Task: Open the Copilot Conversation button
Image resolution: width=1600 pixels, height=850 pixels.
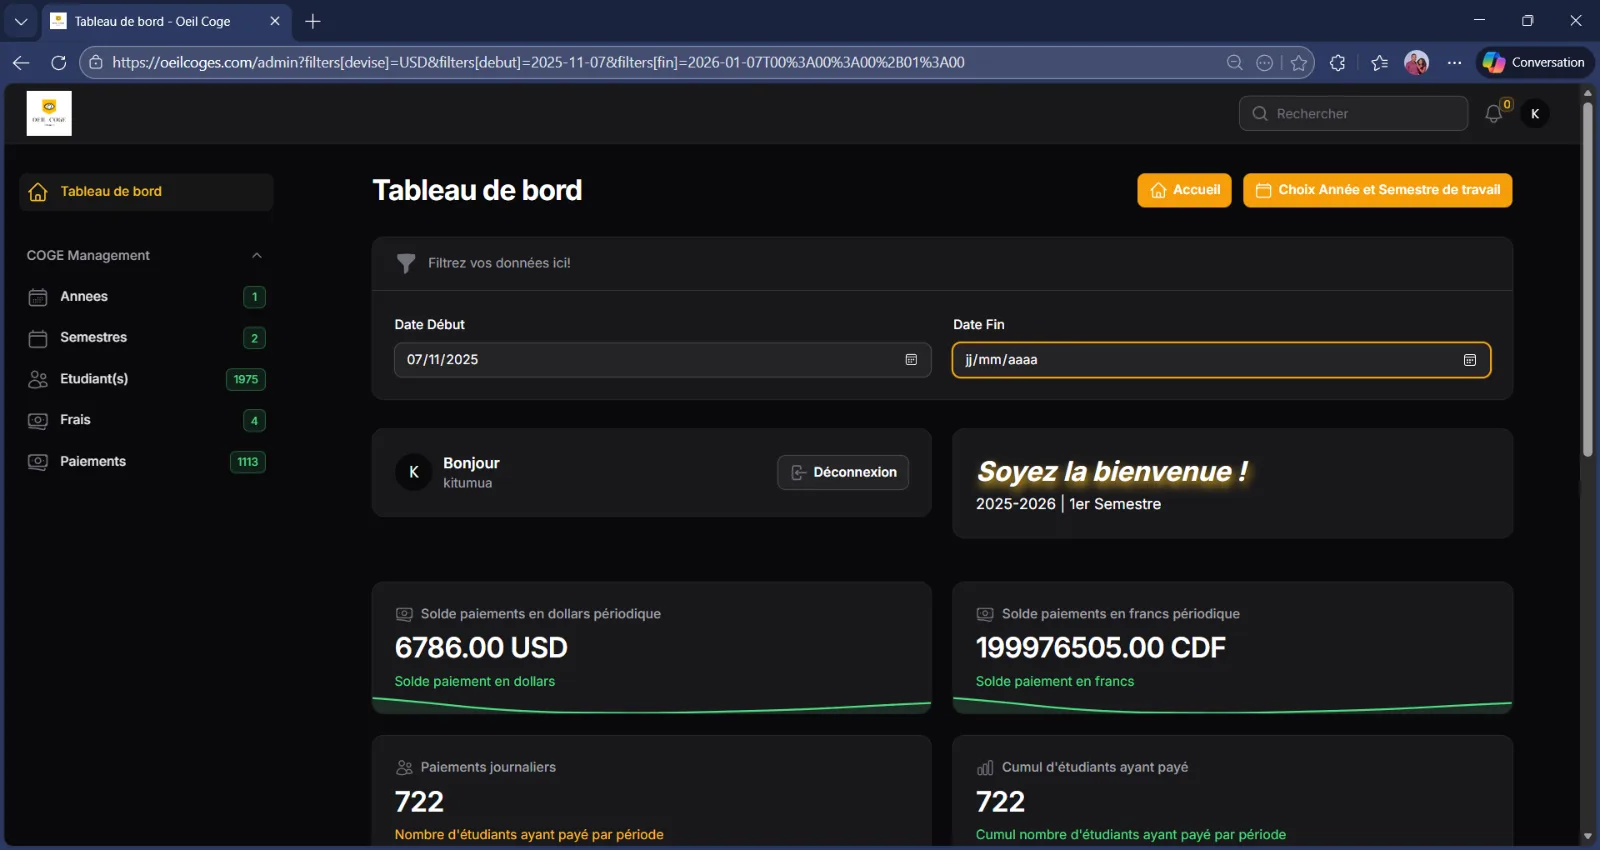Action: 1535,62
